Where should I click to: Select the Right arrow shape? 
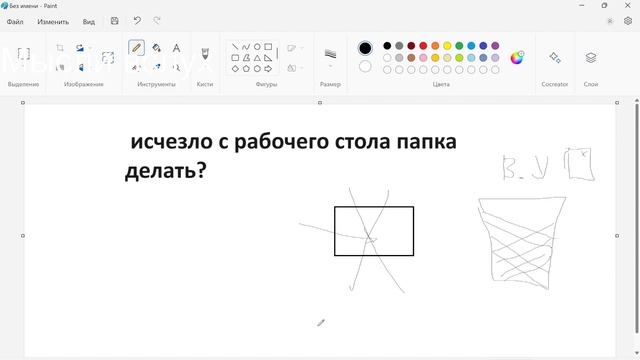click(268, 69)
